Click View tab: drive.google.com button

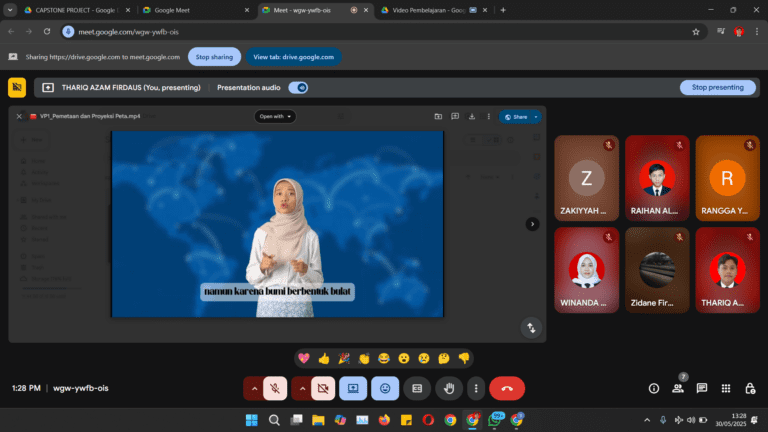[x=293, y=57]
